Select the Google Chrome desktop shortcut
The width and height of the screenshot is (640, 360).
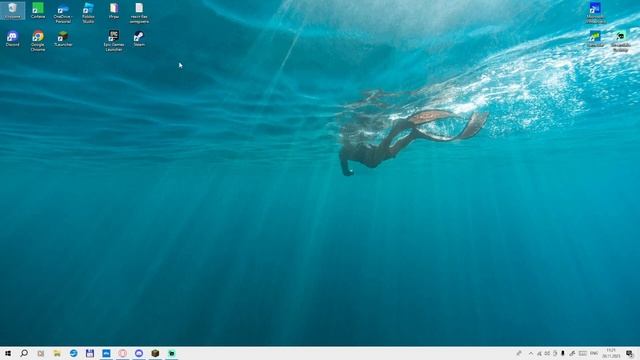point(38,41)
